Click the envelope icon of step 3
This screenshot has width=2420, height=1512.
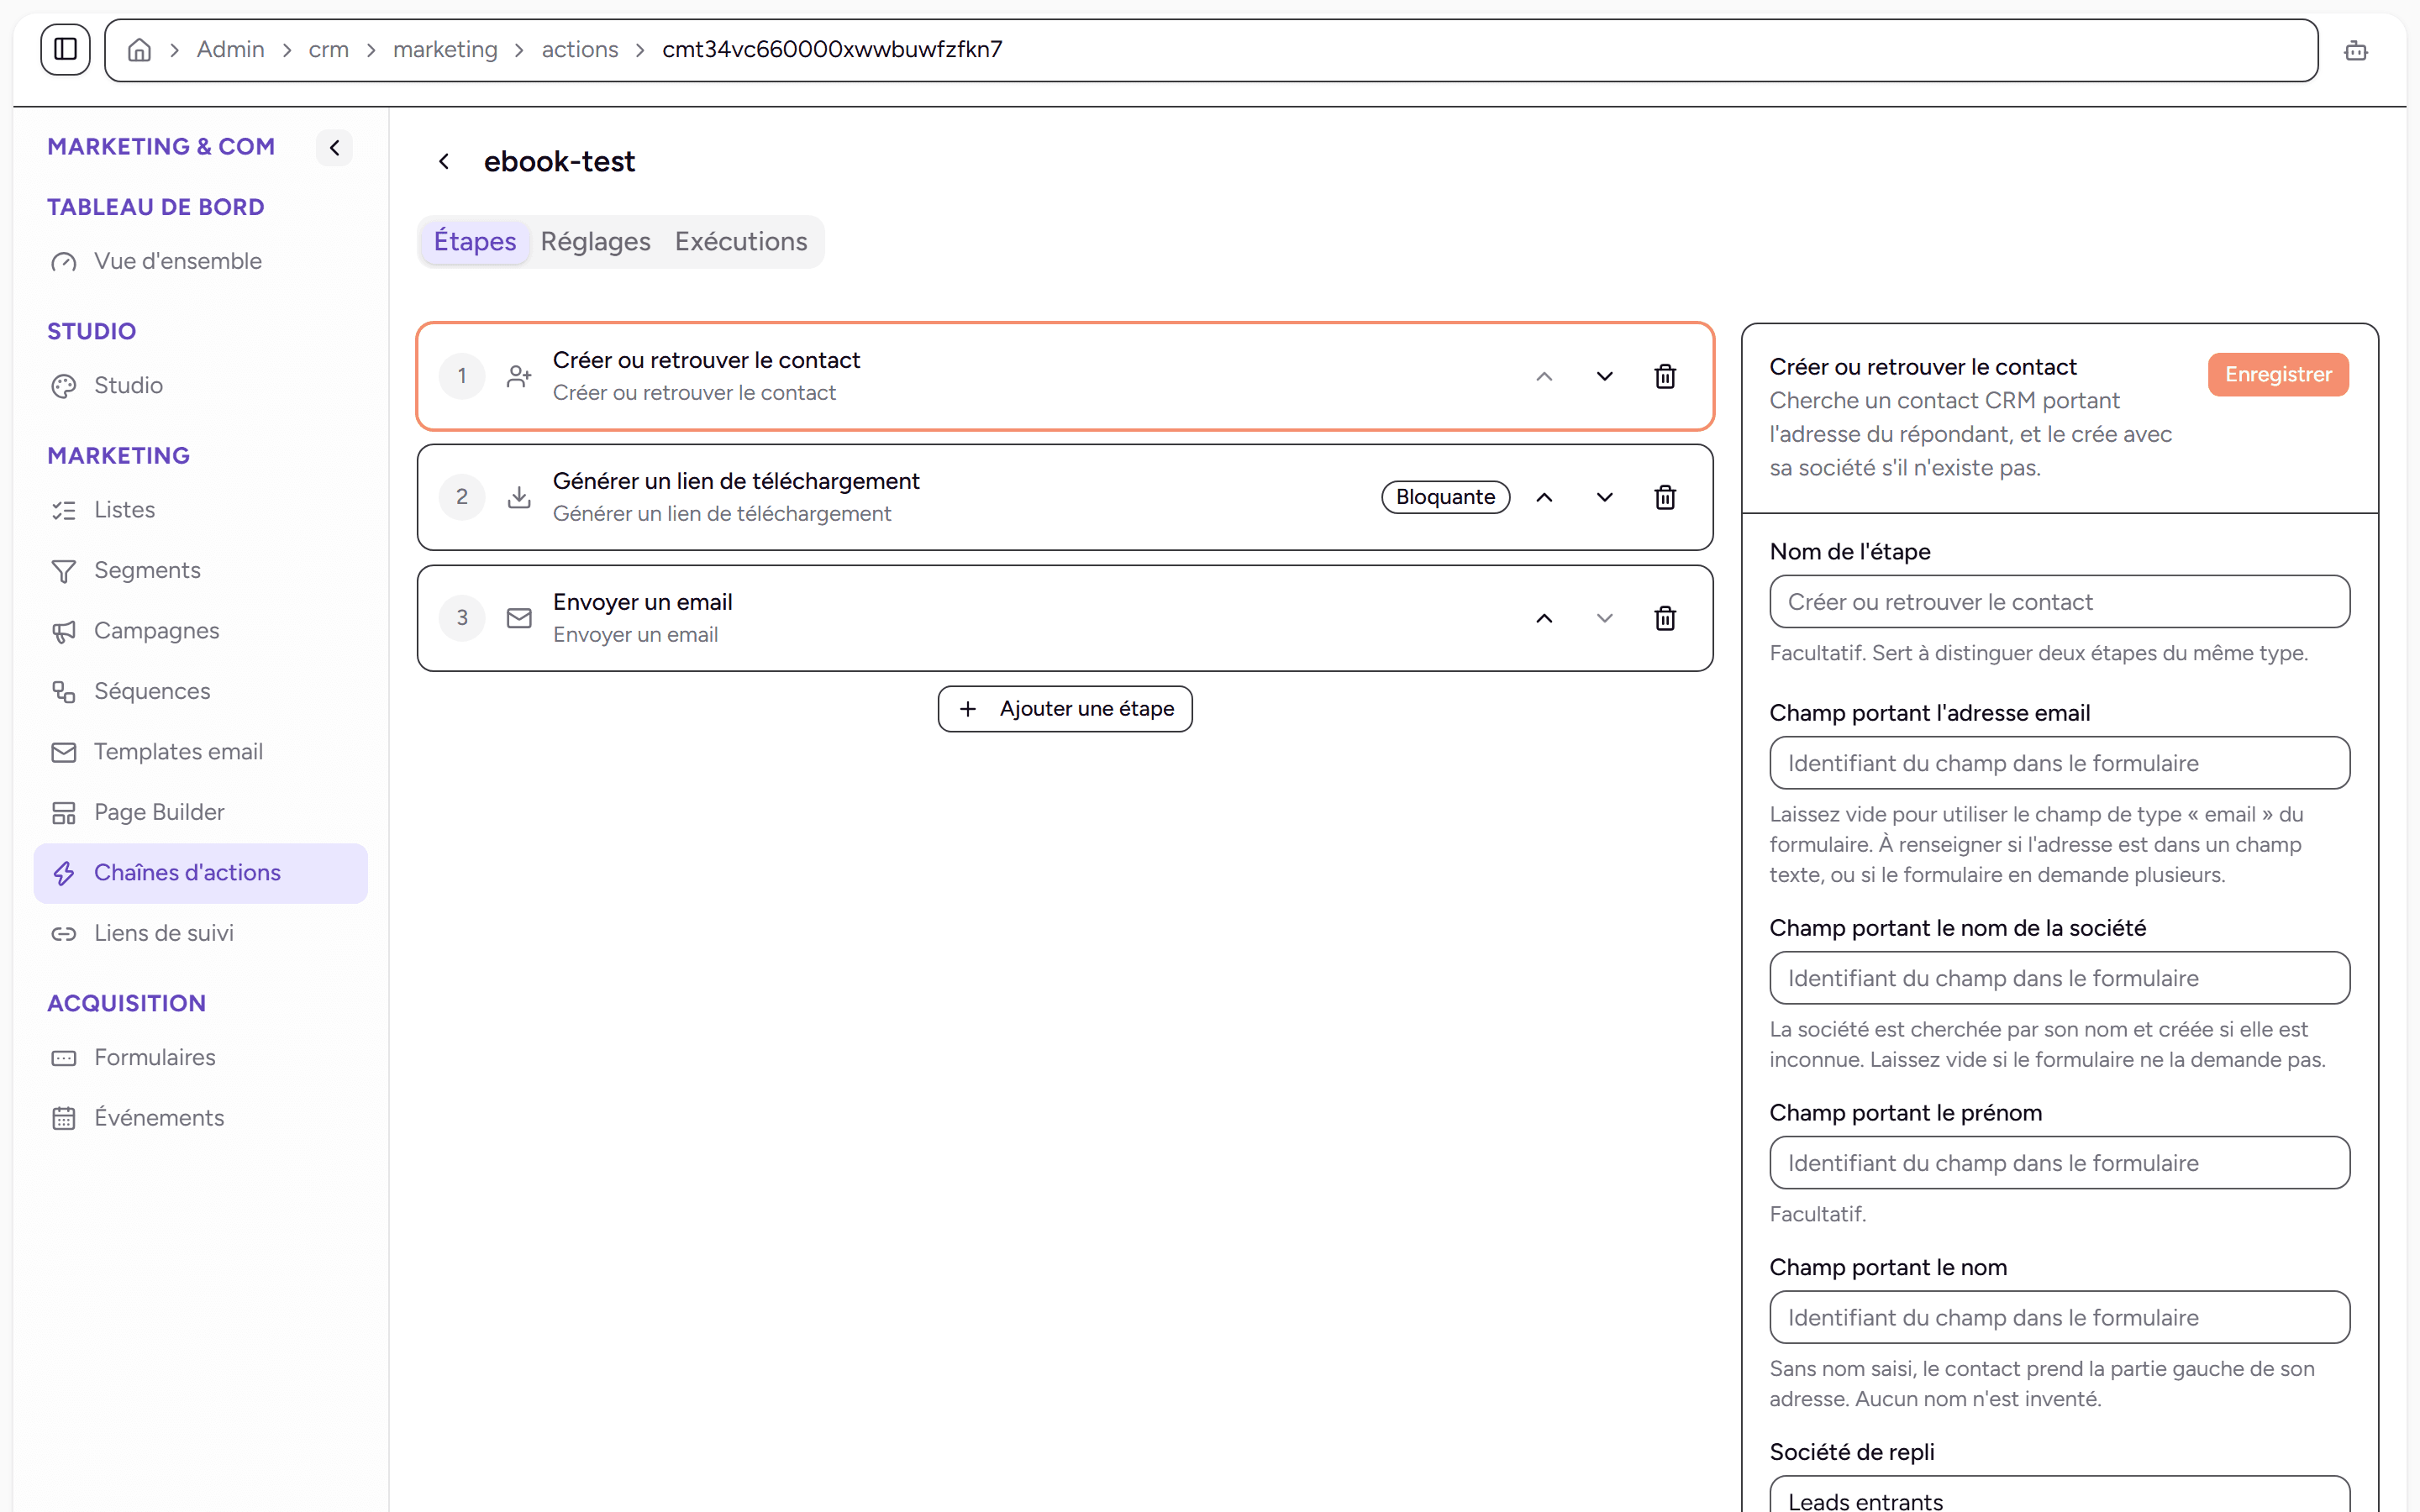coord(519,618)
